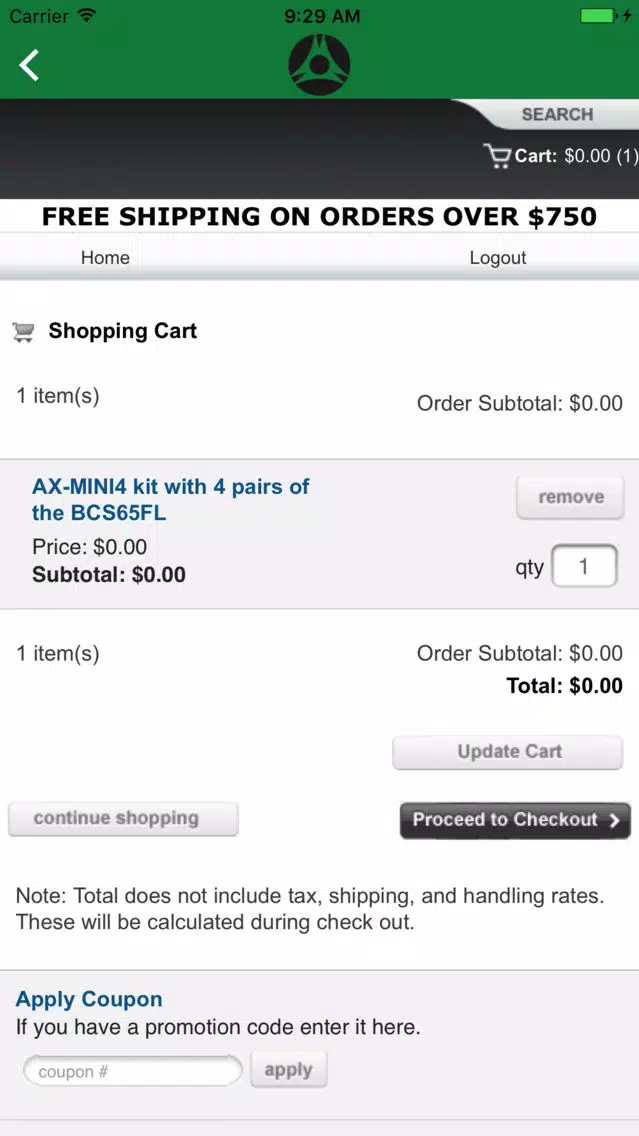
Task: Focus the coupon # input field
Action: coord(133,1072)
